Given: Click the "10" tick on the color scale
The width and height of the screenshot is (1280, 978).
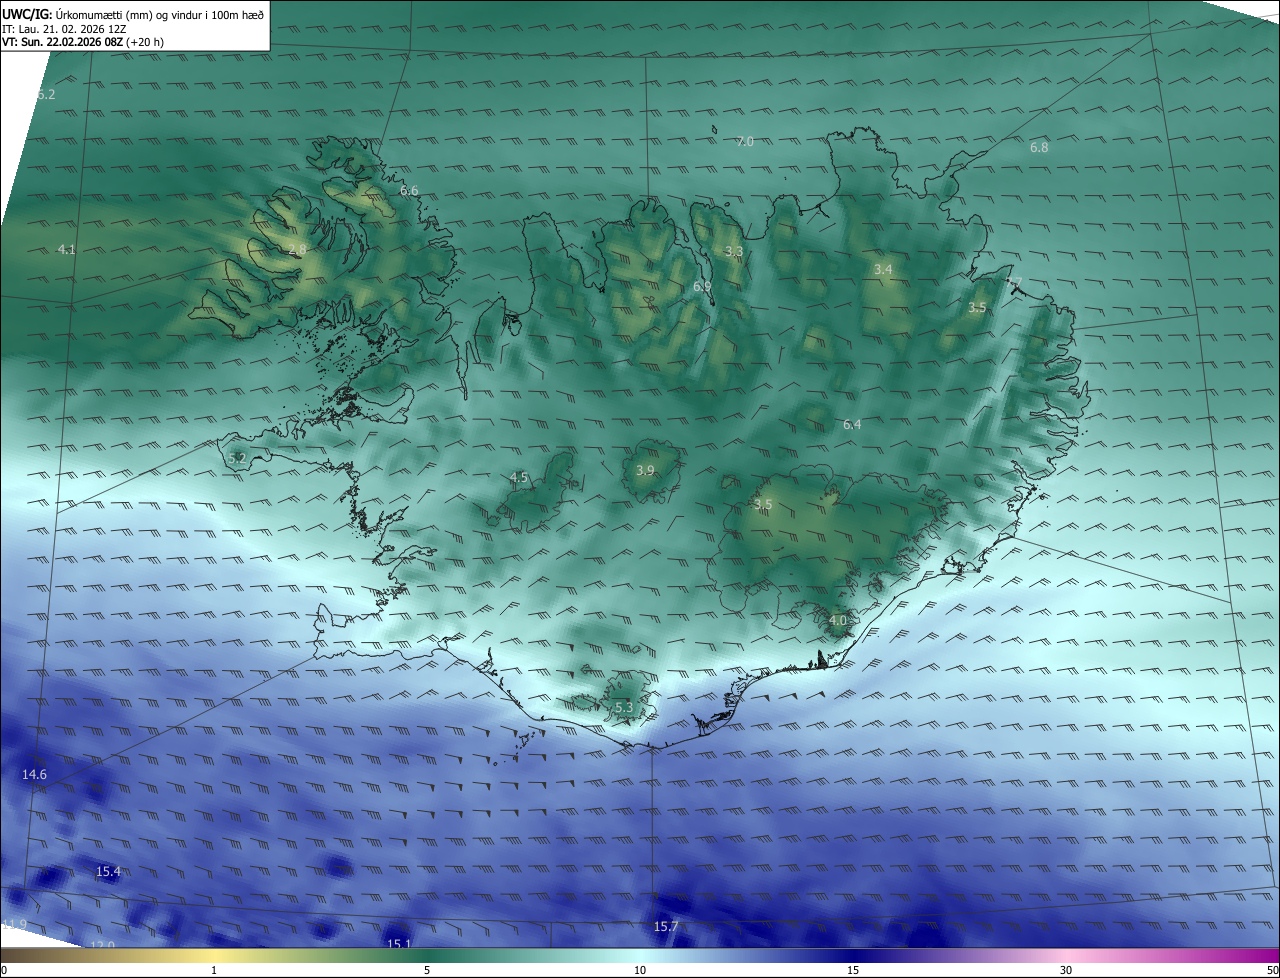Looking at the screenshot, I should pyautogui.click(x=640, y=970).
